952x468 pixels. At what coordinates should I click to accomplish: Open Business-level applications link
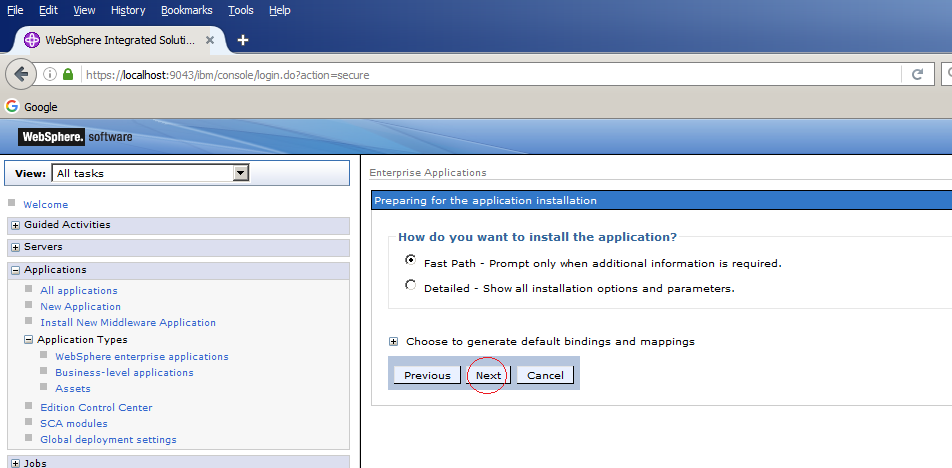point(124,372)
